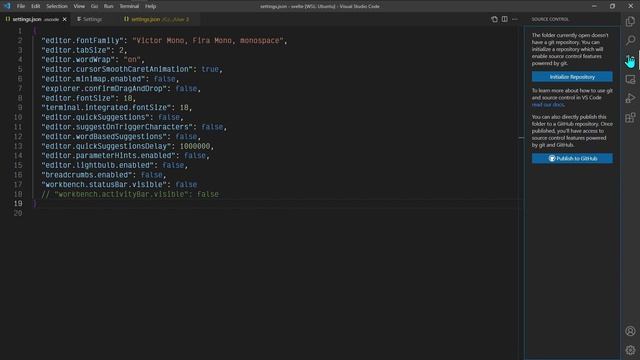Open the Search view in activity bar

pos(630,40)
